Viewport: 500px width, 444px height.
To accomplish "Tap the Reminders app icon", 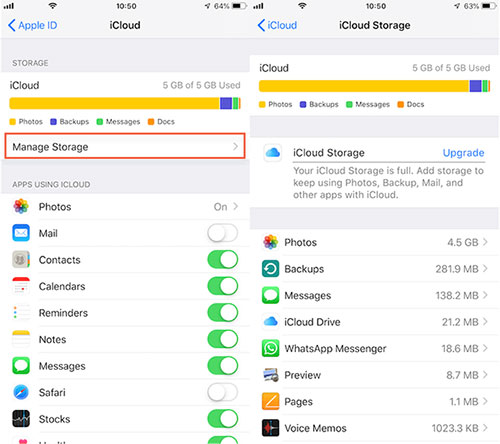I will click(21, 313).
